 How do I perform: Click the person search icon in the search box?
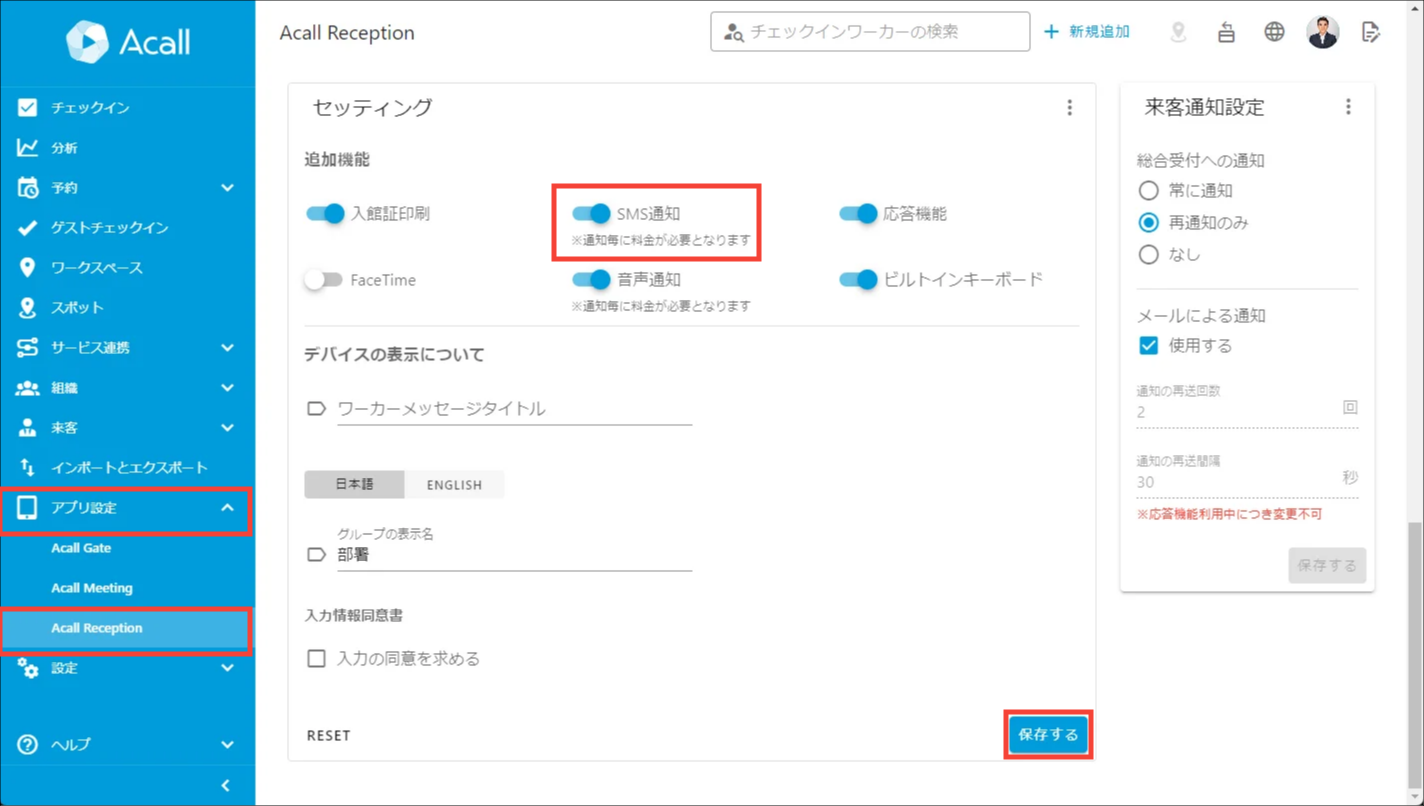(734, 32)
